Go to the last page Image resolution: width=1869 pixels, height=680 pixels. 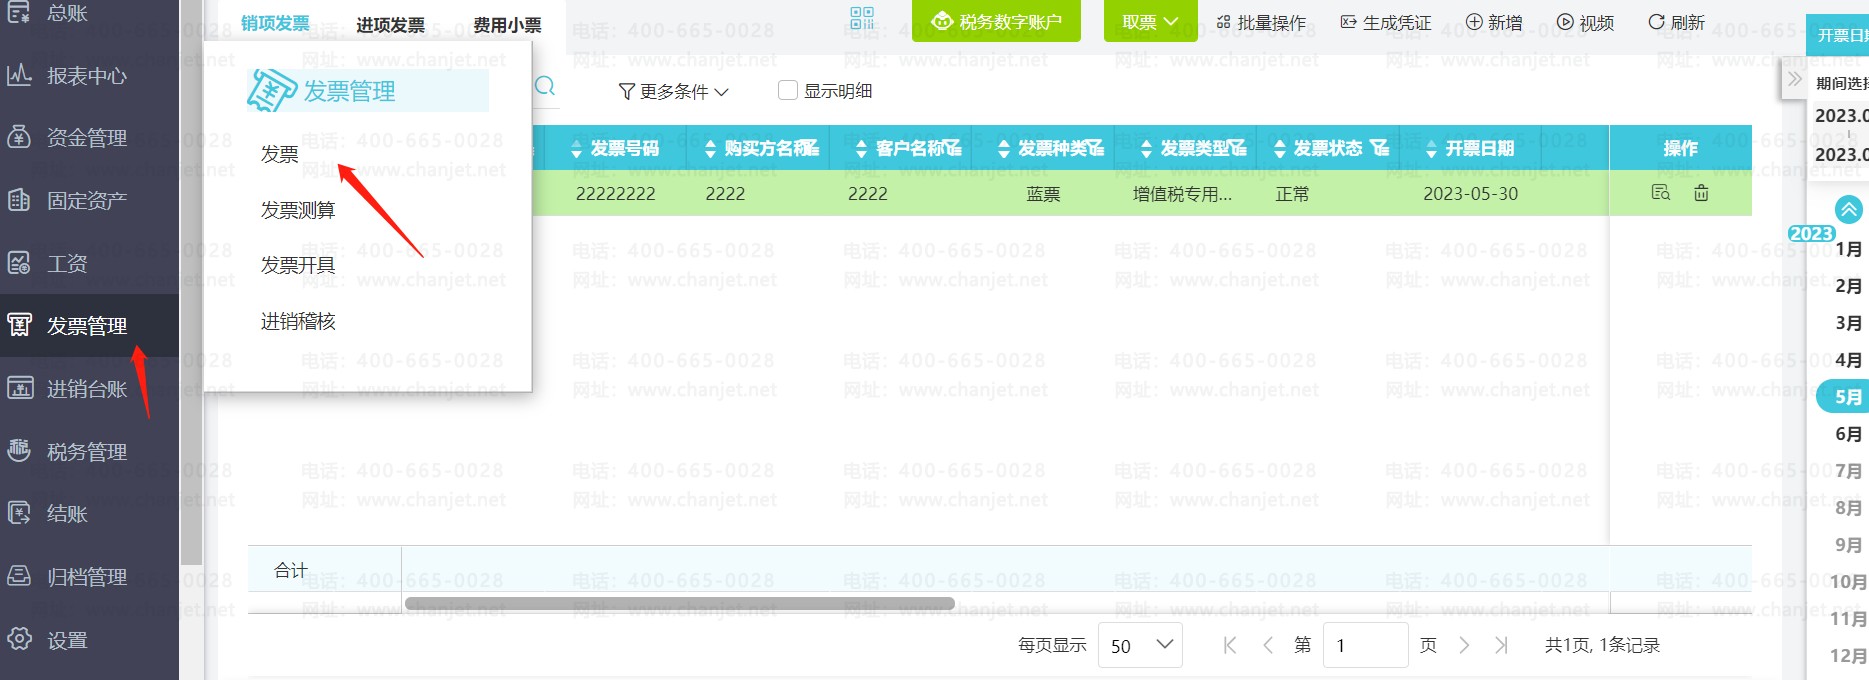(1501, 645)
